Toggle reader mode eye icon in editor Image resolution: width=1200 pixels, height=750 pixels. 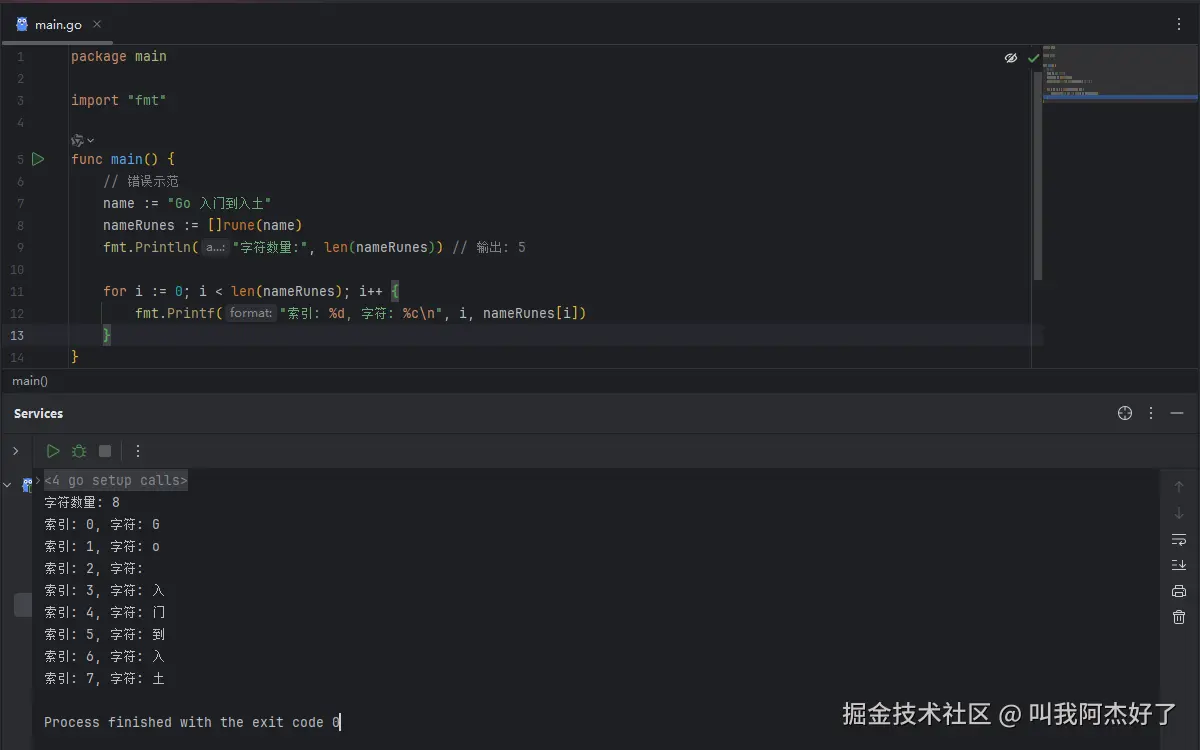click(x=1011, y=58)
